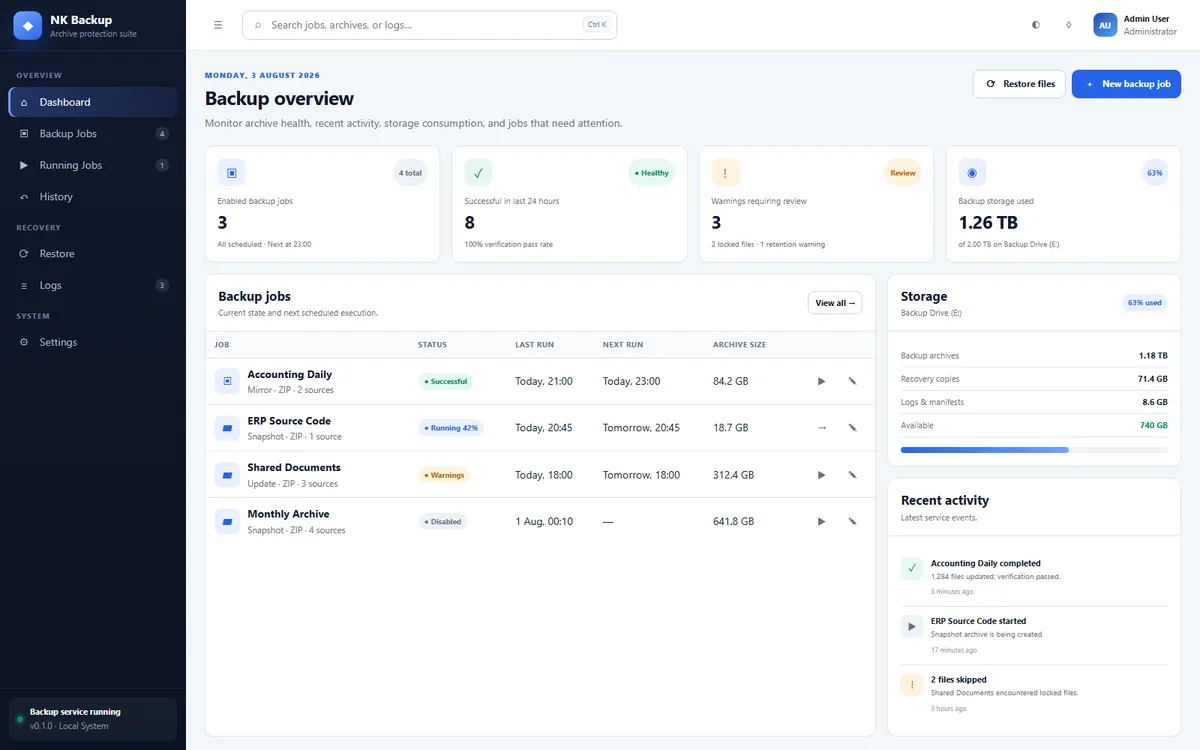Click the Running 42% status badge
This screenshot has width=1200, height=750.
point(451,428)
